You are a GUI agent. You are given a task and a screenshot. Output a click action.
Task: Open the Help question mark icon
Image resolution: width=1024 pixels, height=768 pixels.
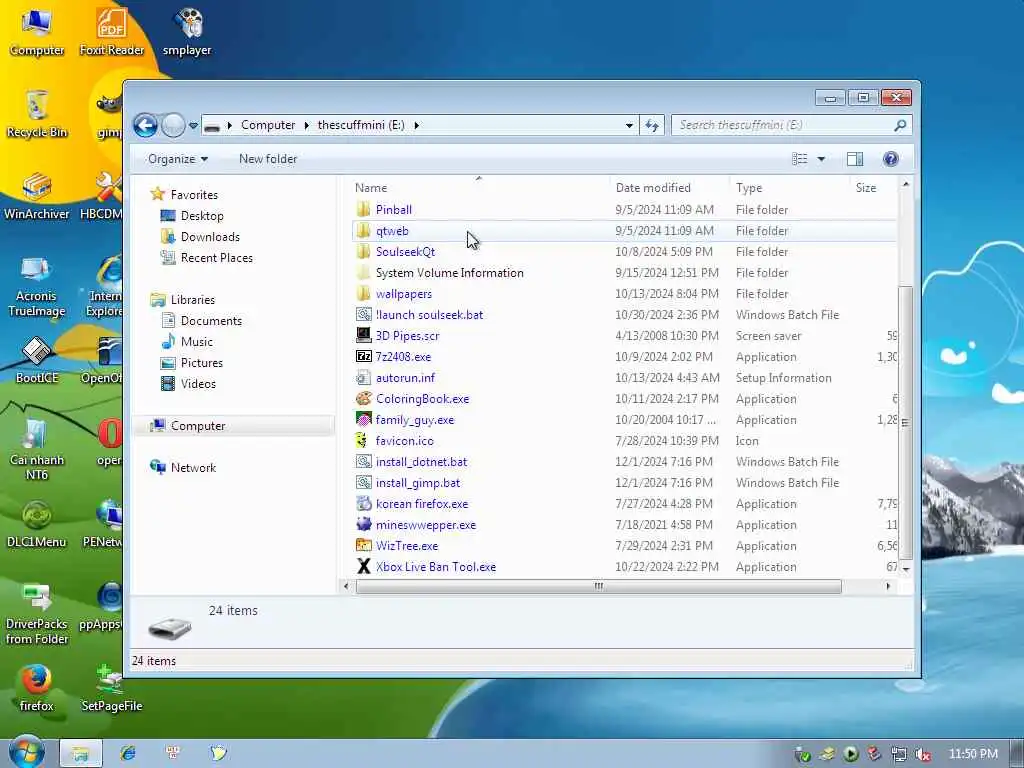pyautogui.click(x=890, y=159)
